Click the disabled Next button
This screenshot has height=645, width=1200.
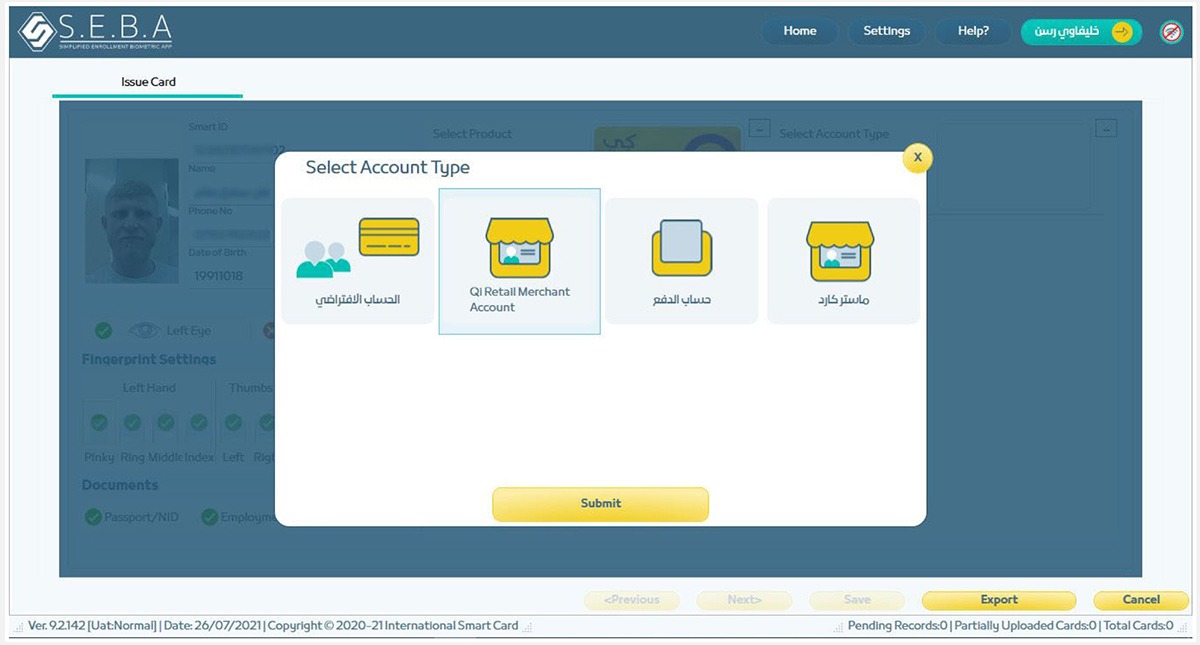(x=745, y=600)
